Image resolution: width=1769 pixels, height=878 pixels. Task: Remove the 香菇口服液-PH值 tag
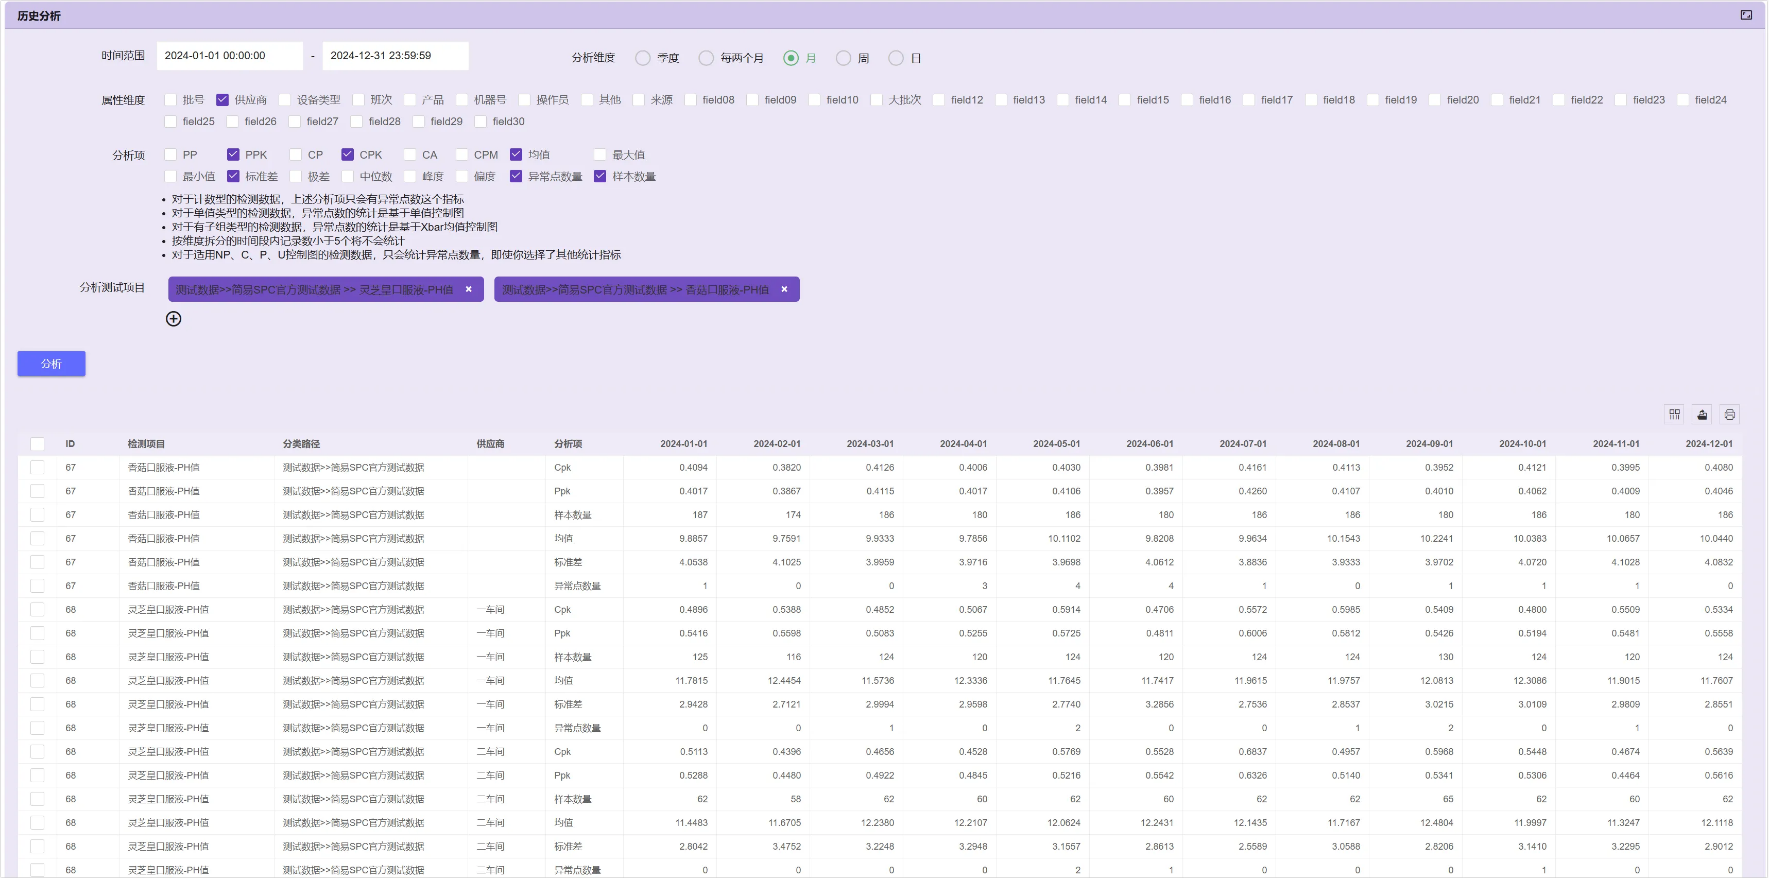(x=784, y=289)
